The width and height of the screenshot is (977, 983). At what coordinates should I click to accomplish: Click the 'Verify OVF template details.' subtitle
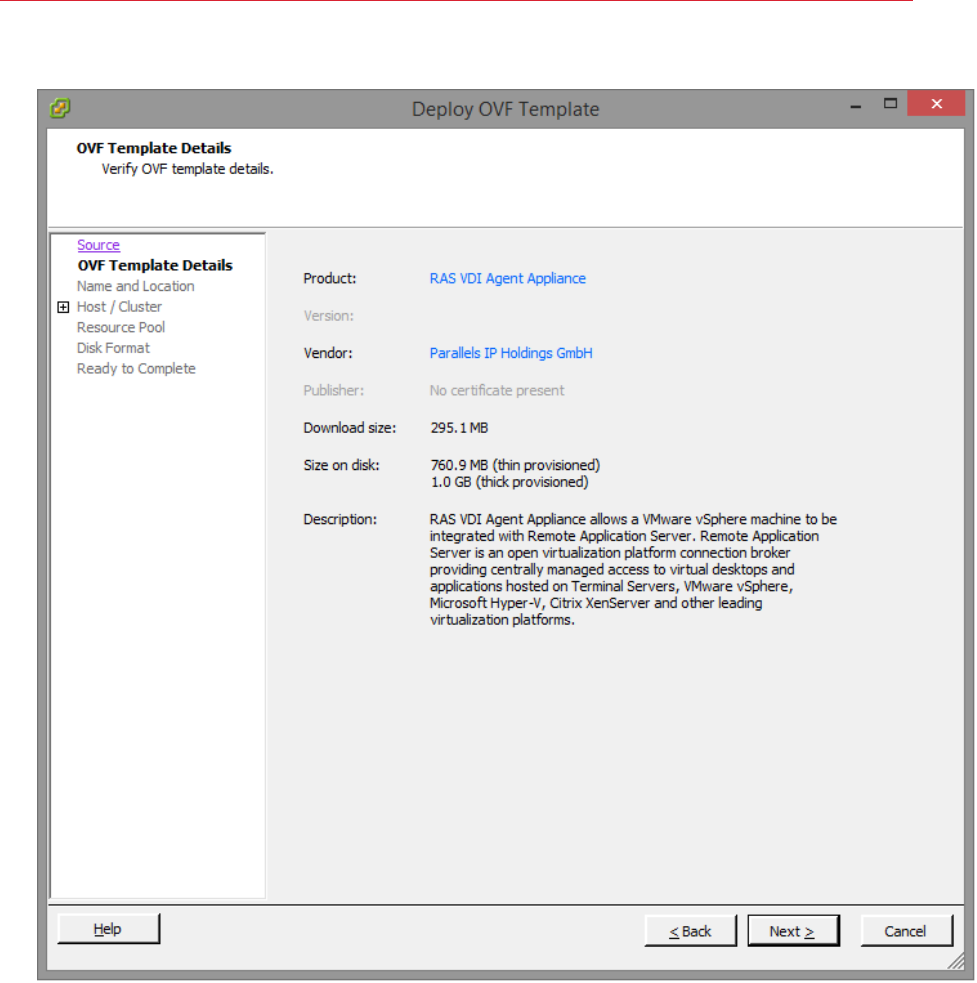[187, 169]
